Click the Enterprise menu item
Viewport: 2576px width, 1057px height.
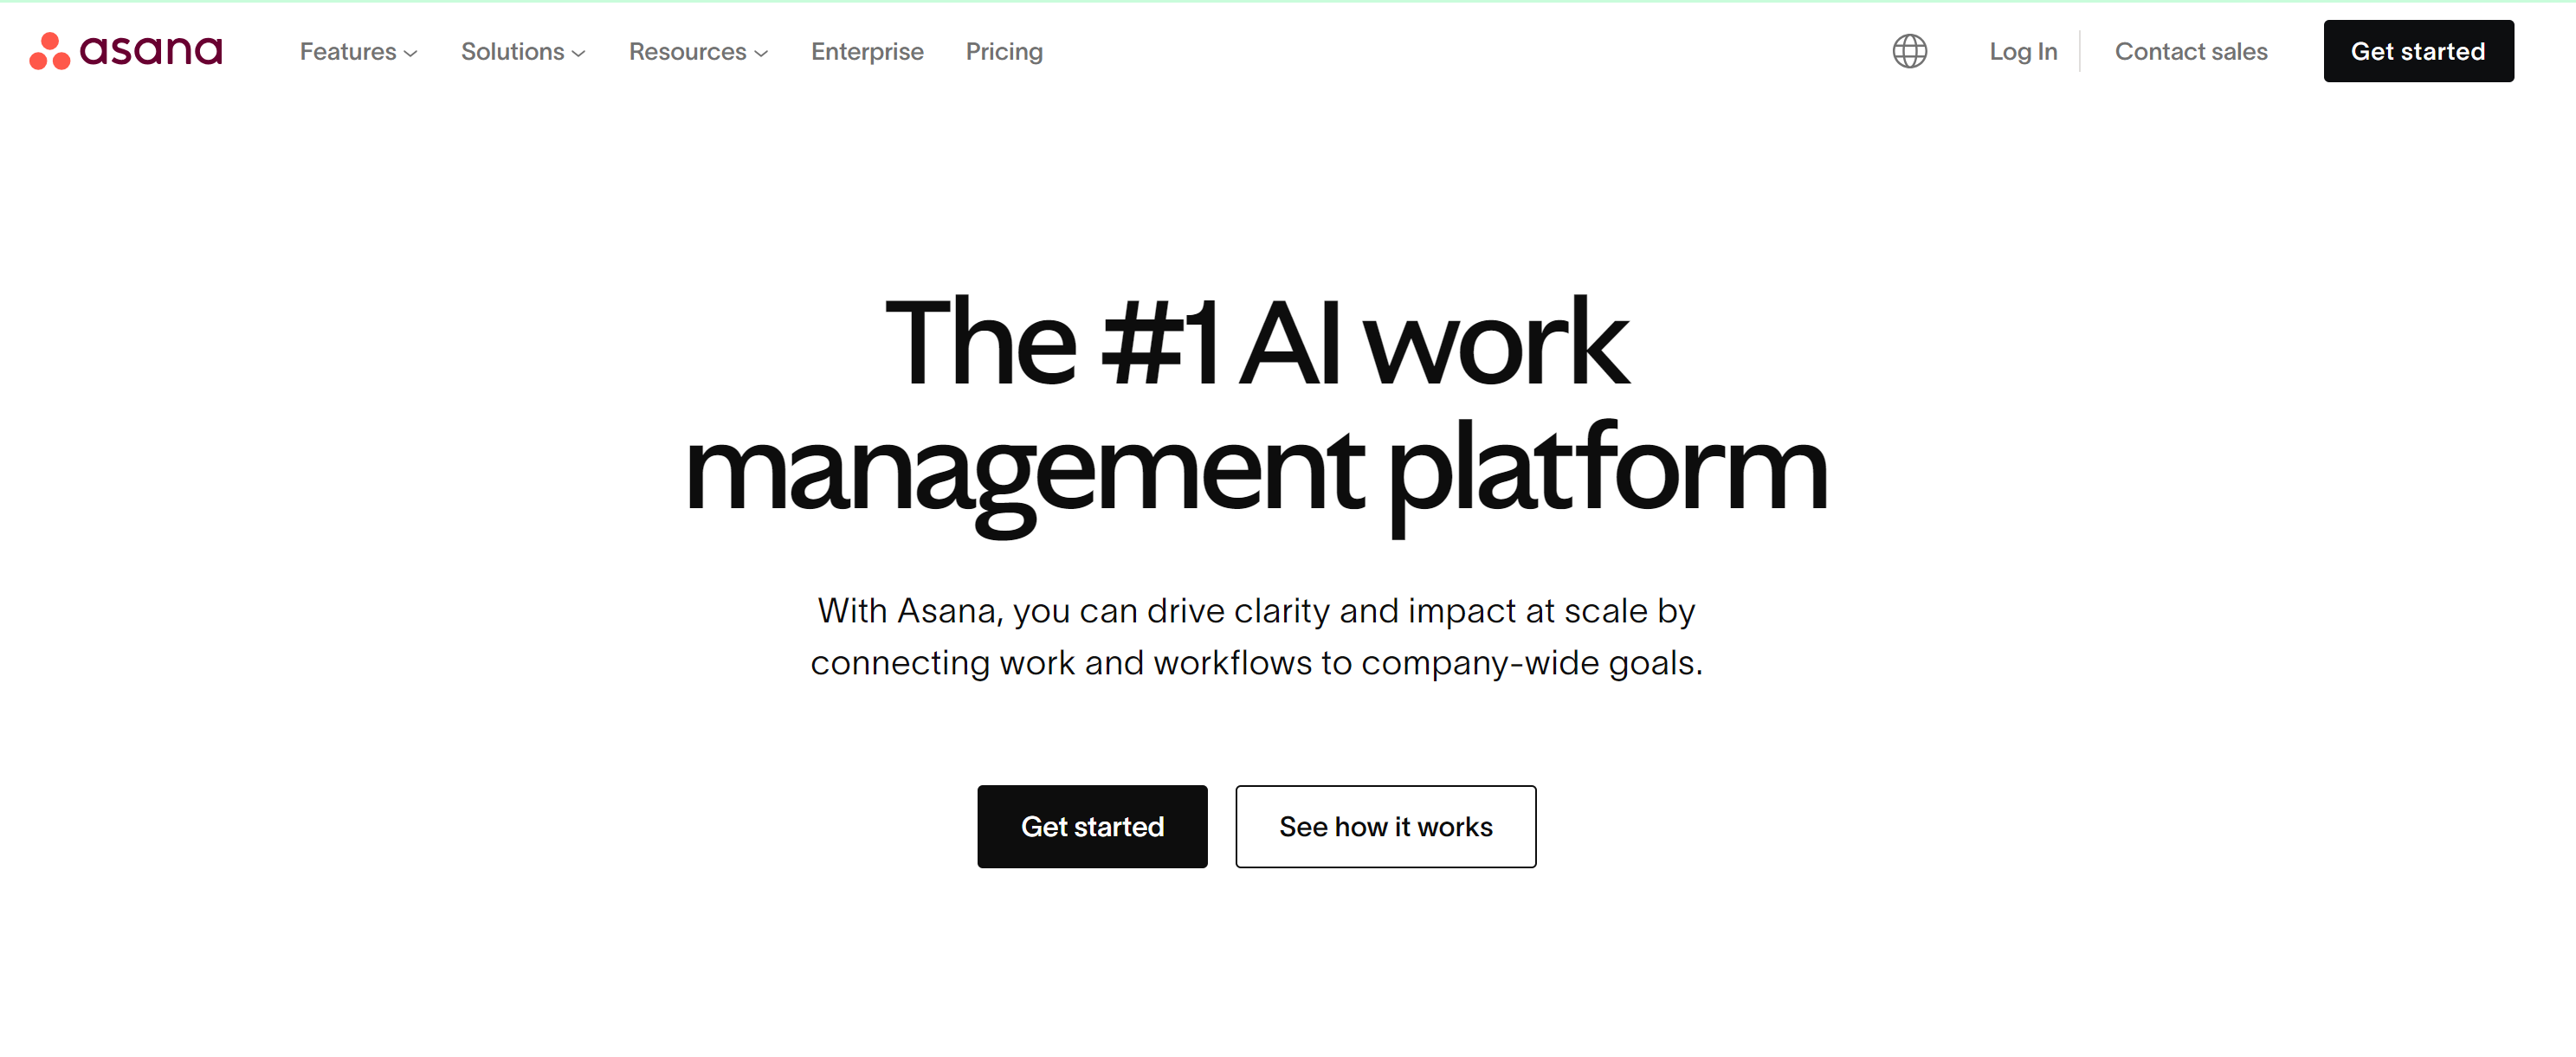(868, 51)
